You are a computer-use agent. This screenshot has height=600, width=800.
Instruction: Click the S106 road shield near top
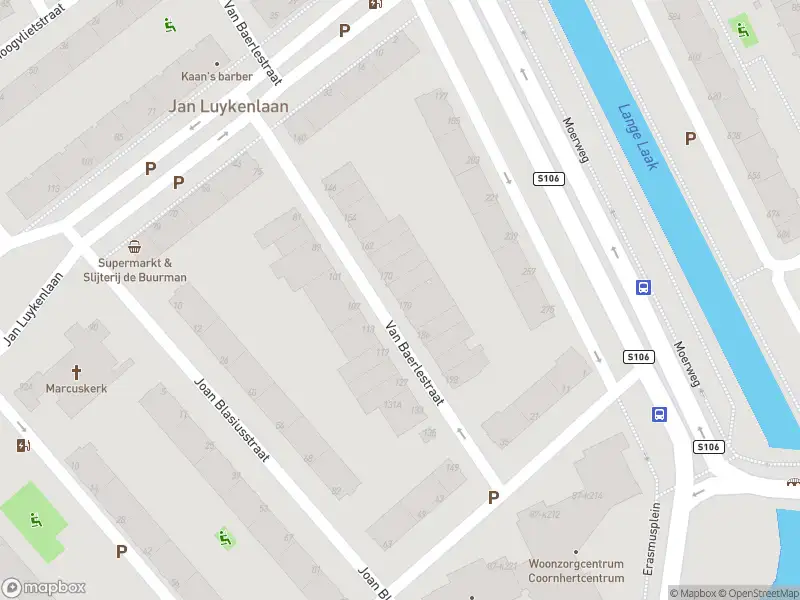(549, 179)
